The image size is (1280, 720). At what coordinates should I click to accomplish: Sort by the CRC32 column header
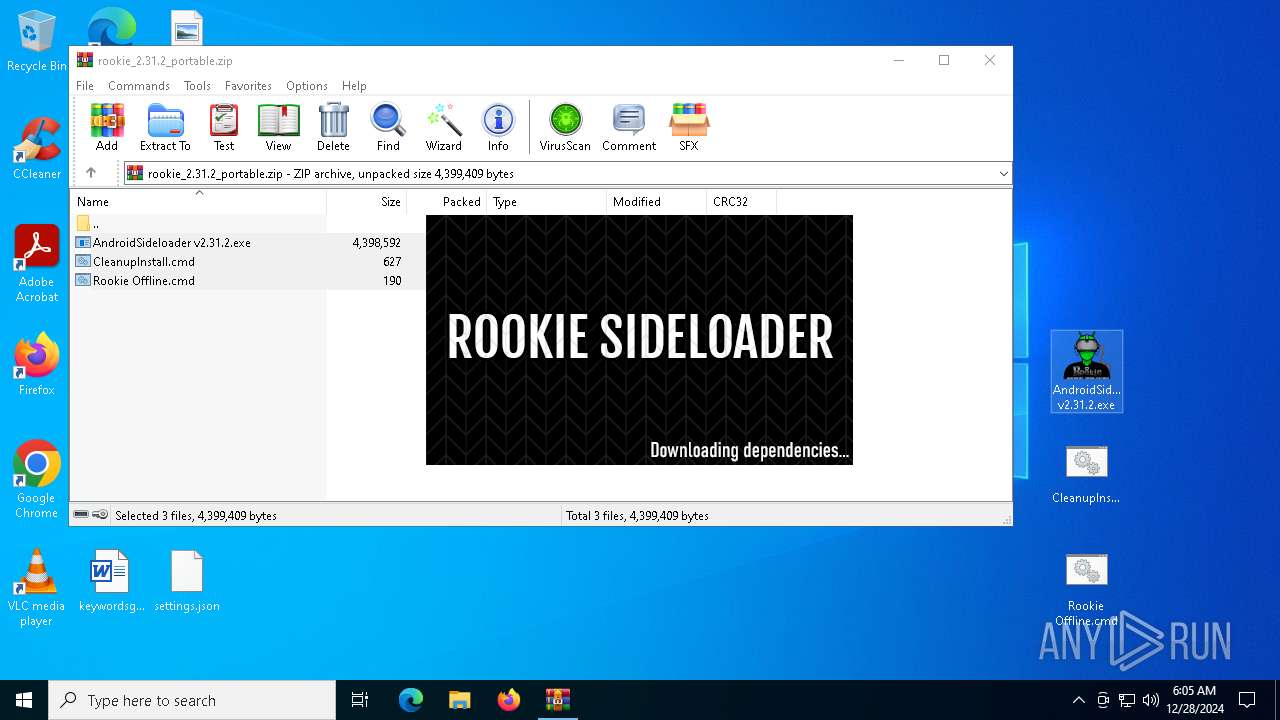[x=742, y=202]
